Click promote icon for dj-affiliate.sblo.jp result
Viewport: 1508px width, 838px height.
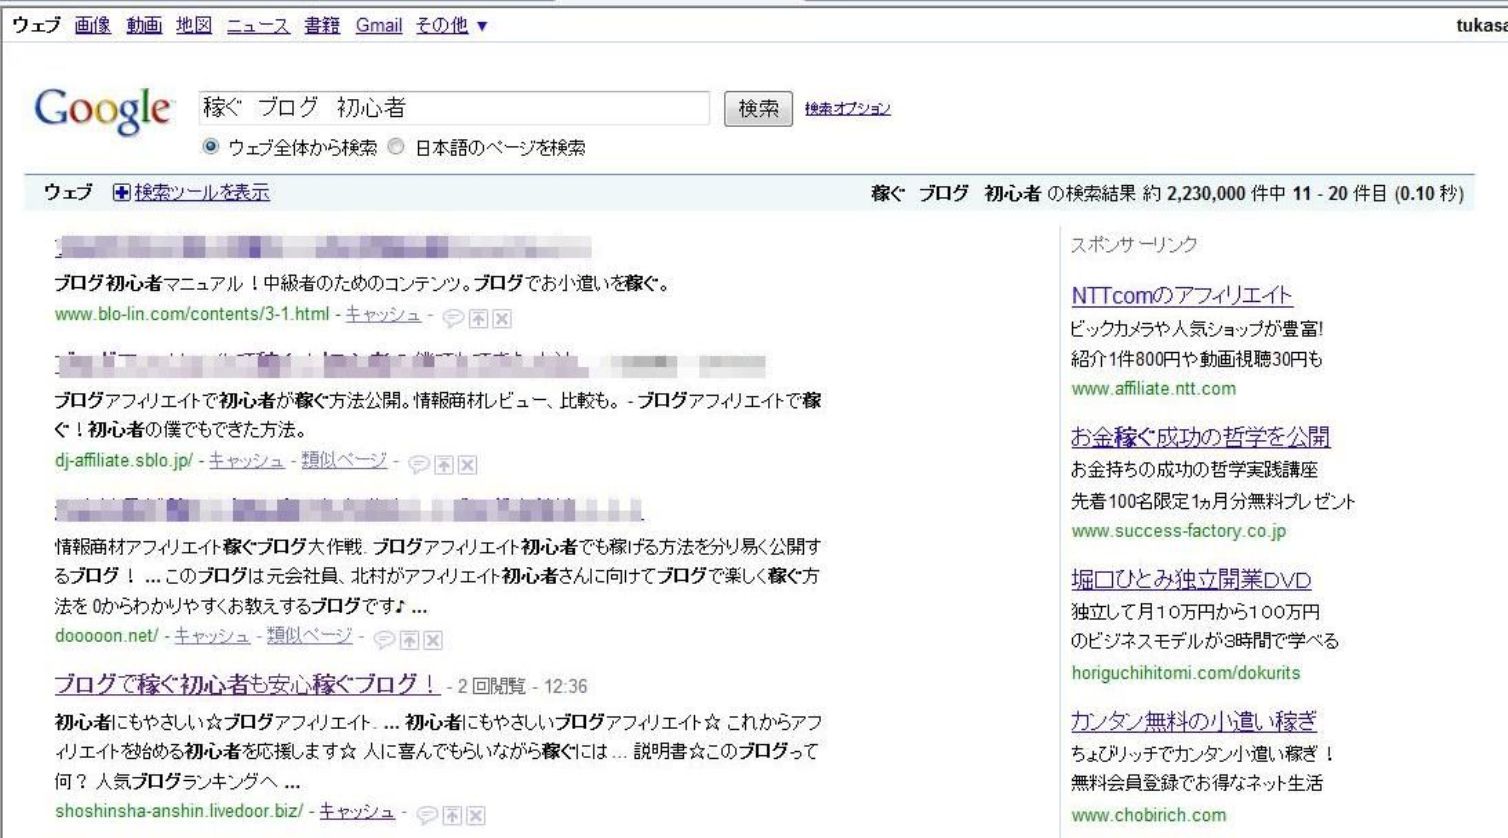click(444, 465)
